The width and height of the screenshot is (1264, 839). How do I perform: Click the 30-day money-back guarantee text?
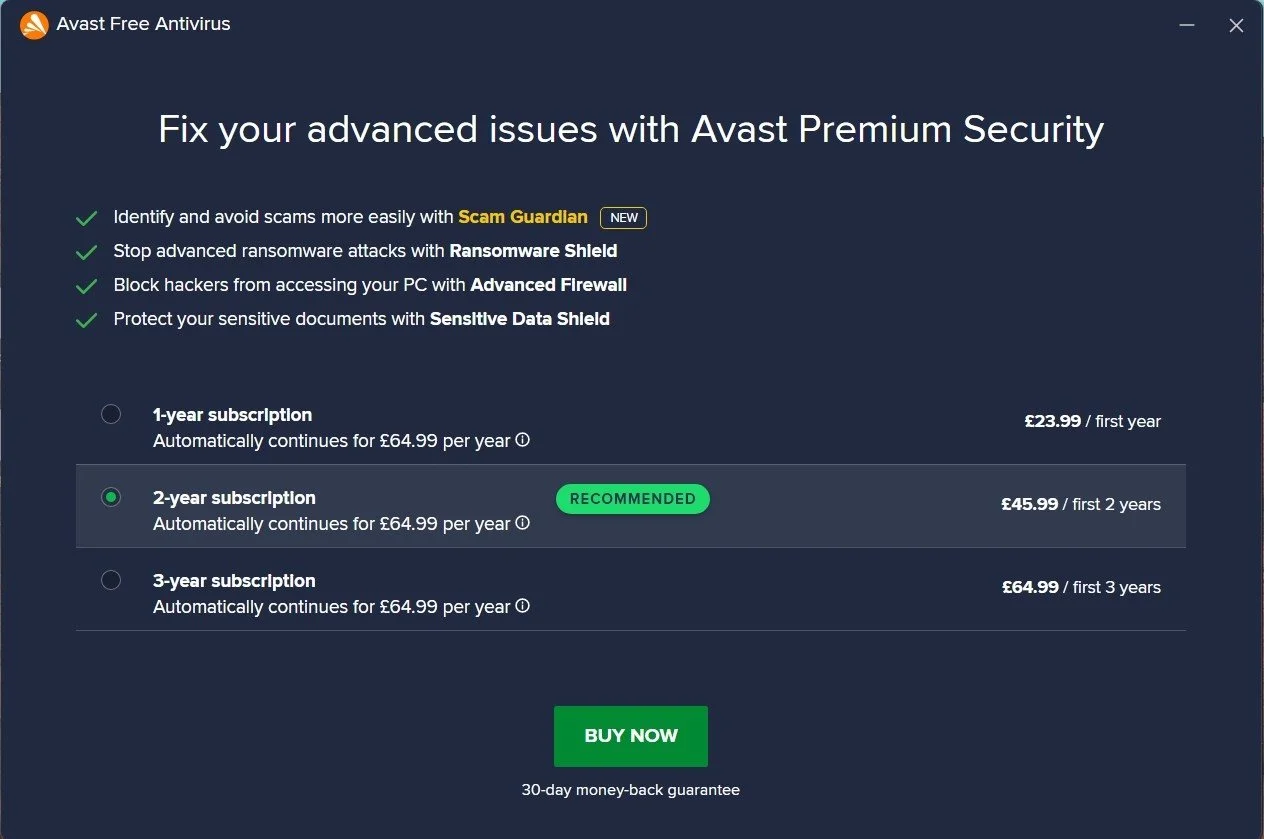tap(631, 789)
